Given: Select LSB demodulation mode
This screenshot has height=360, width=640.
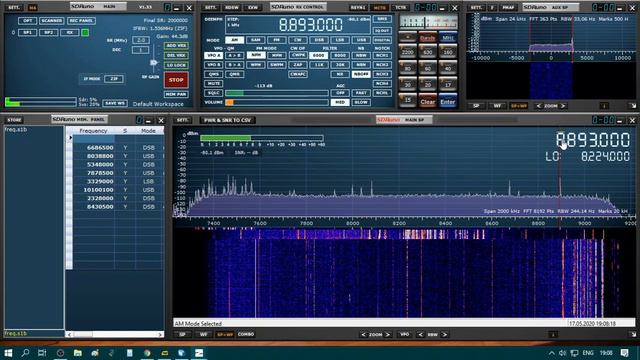Looking at the screenshot, I should (x=340, y=40).
